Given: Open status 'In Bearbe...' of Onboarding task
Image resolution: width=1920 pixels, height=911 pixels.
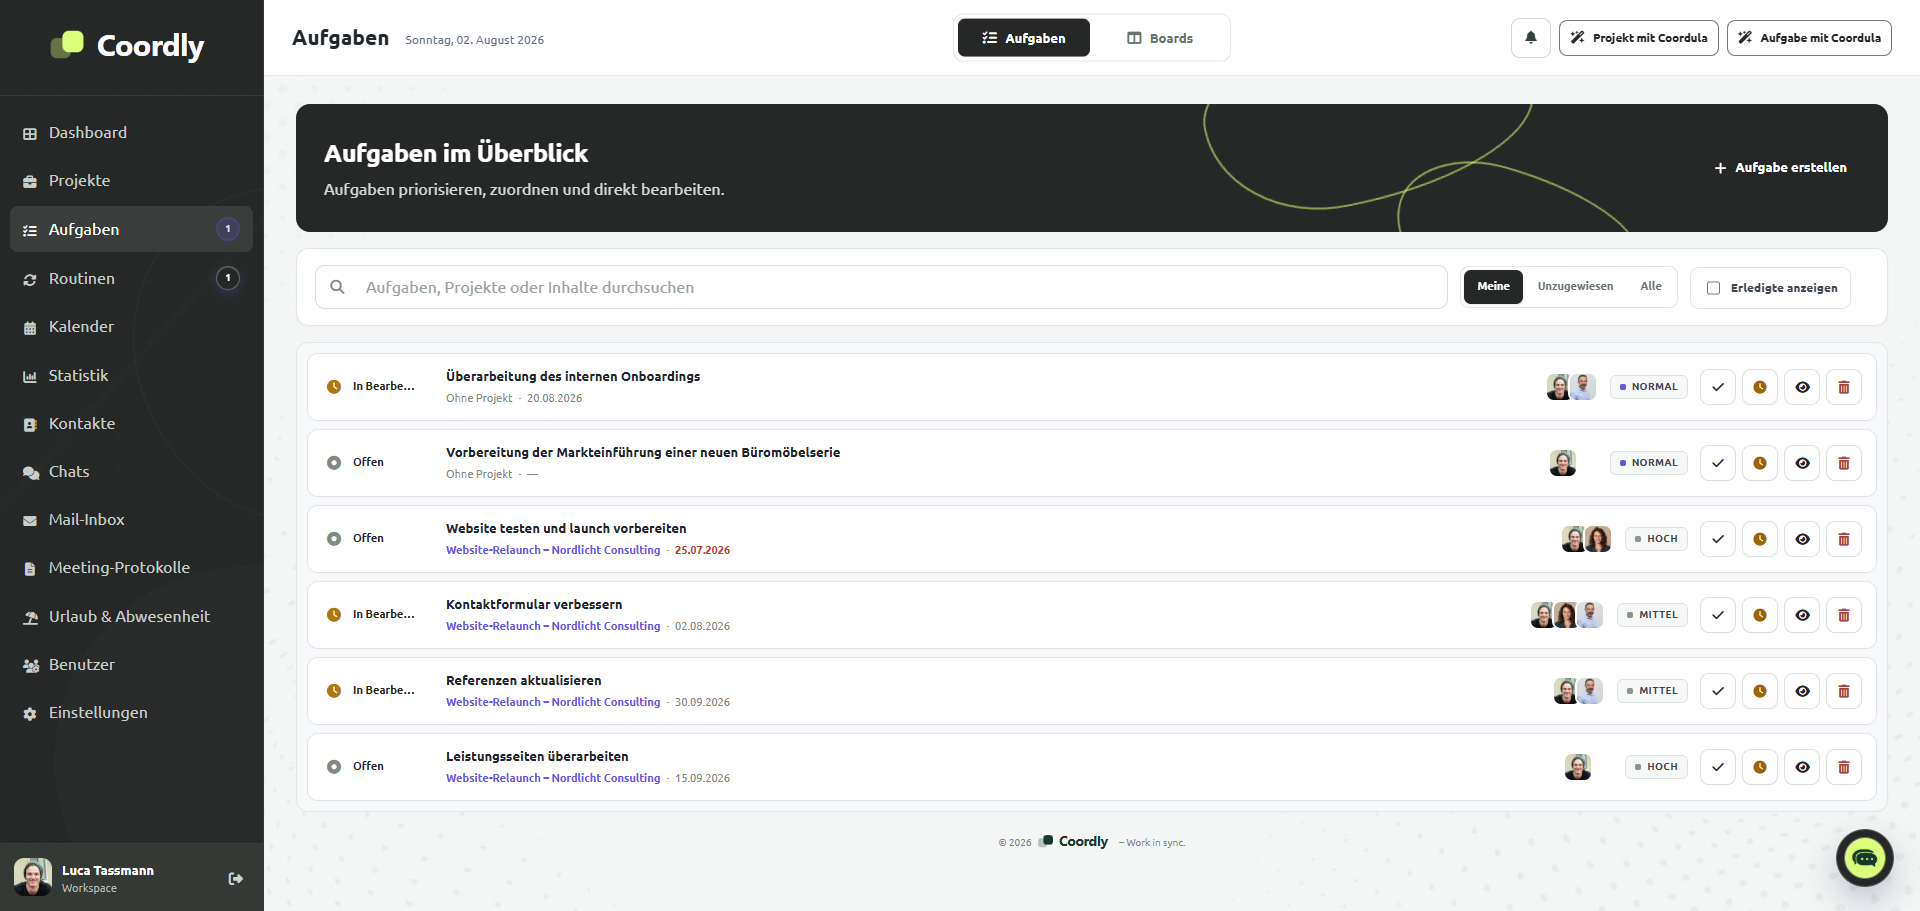Looking at the screenshot, I should coord(371,387).
